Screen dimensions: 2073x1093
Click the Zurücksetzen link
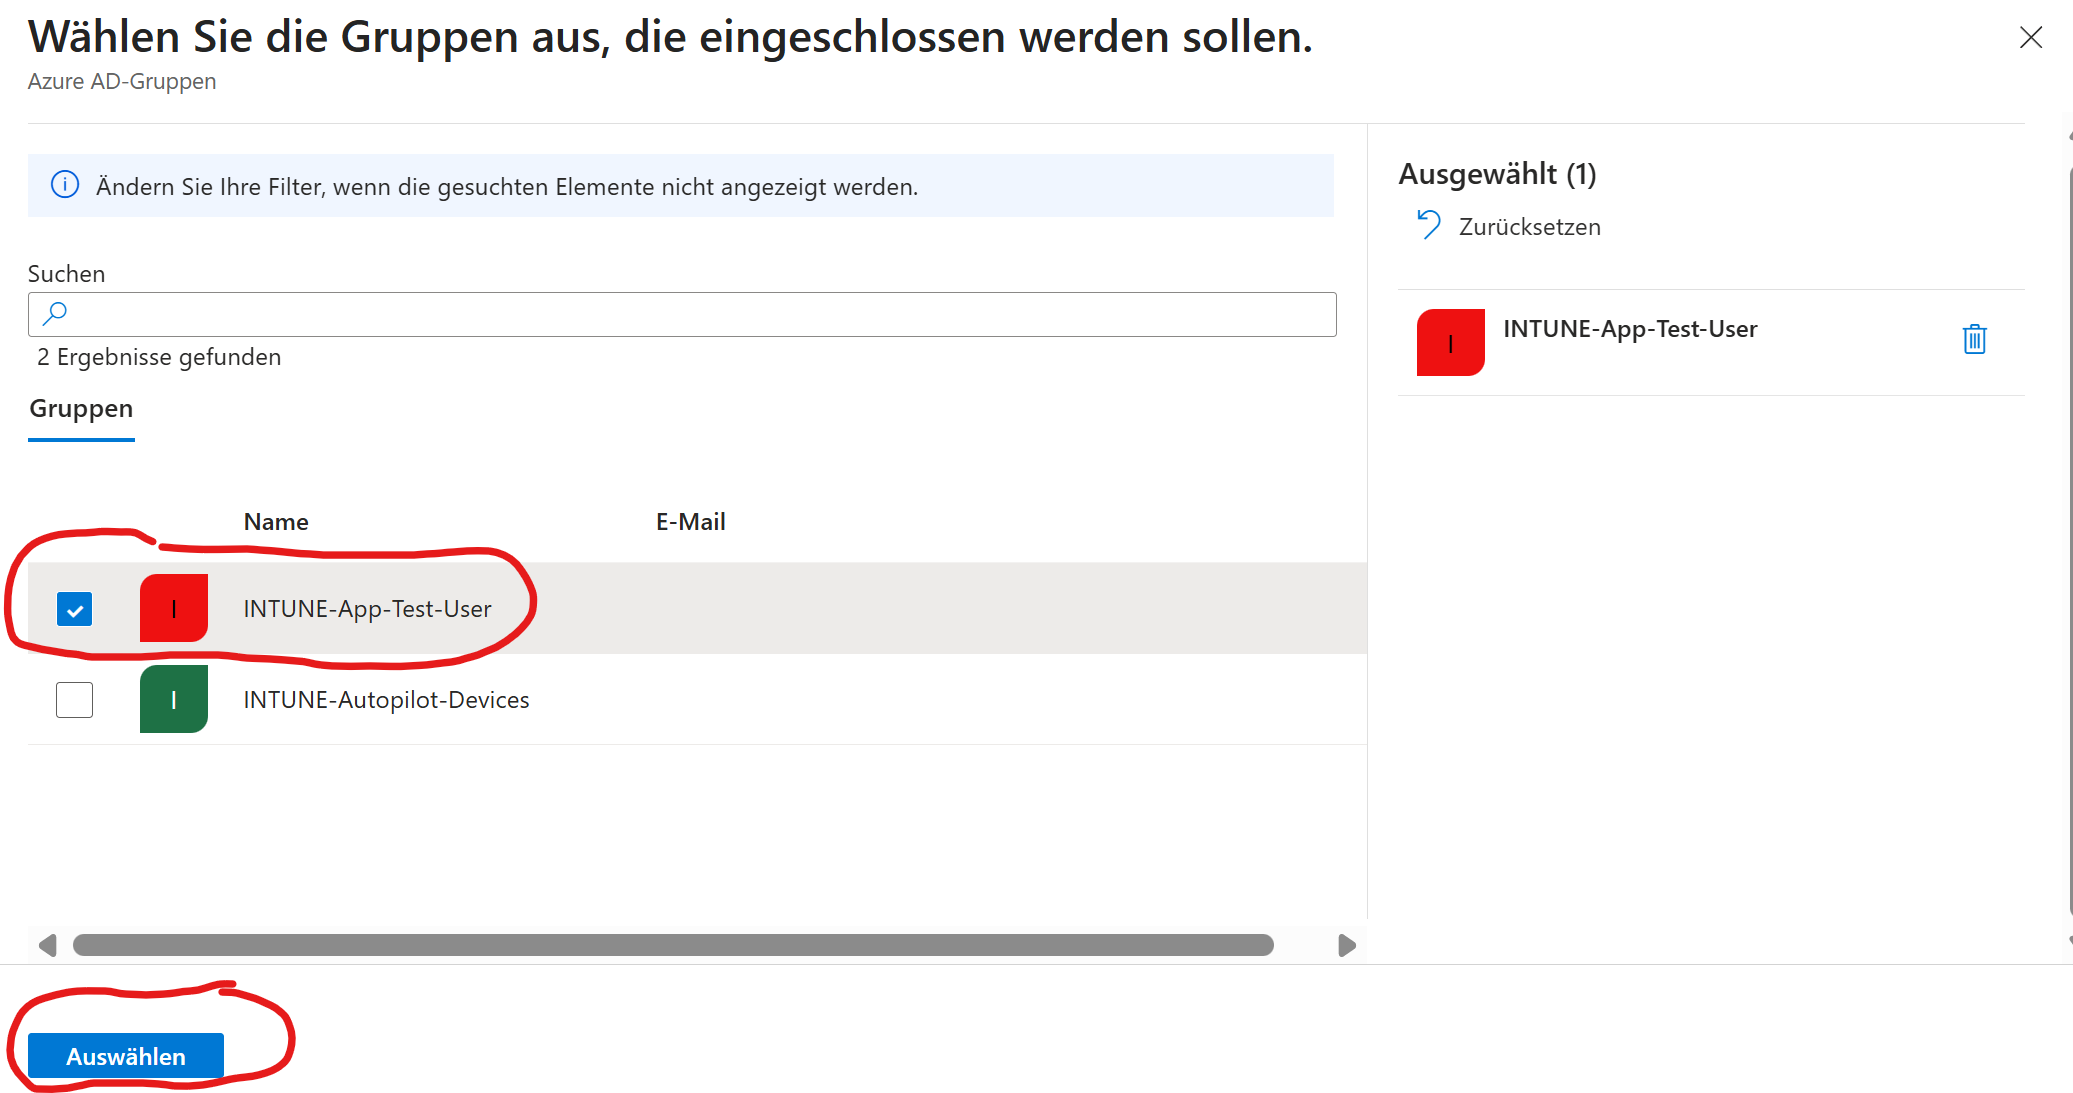(1529, 227)
